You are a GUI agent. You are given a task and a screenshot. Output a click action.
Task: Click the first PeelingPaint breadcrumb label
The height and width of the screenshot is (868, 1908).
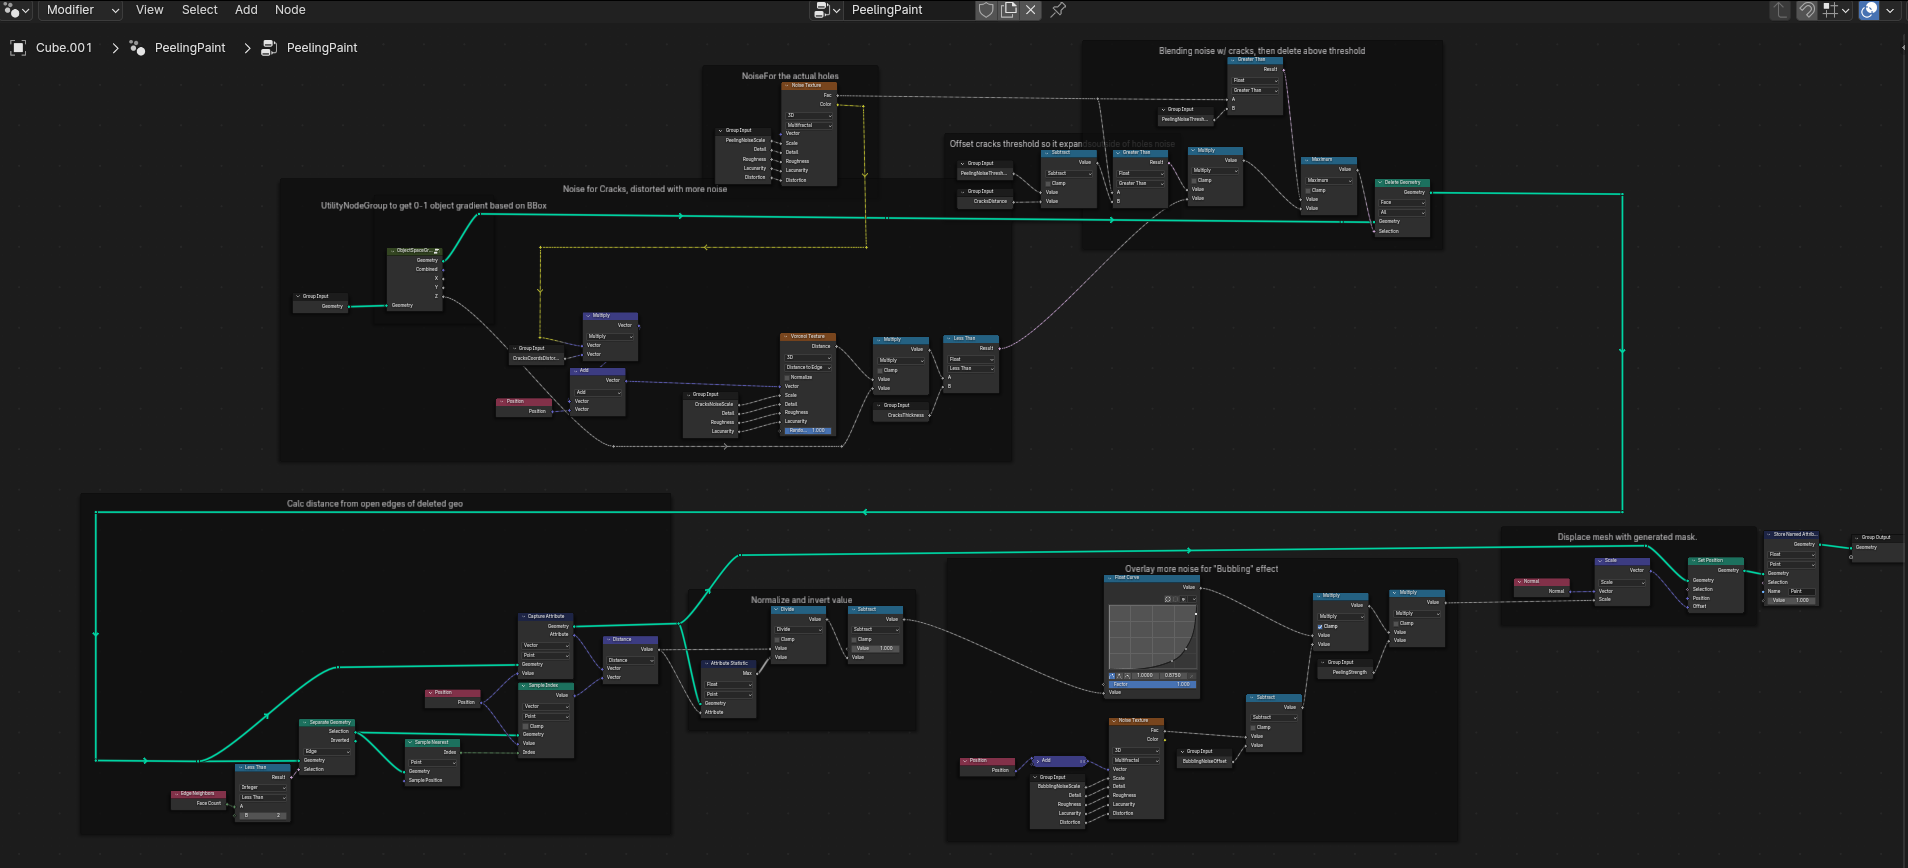(x=190, y=48)
